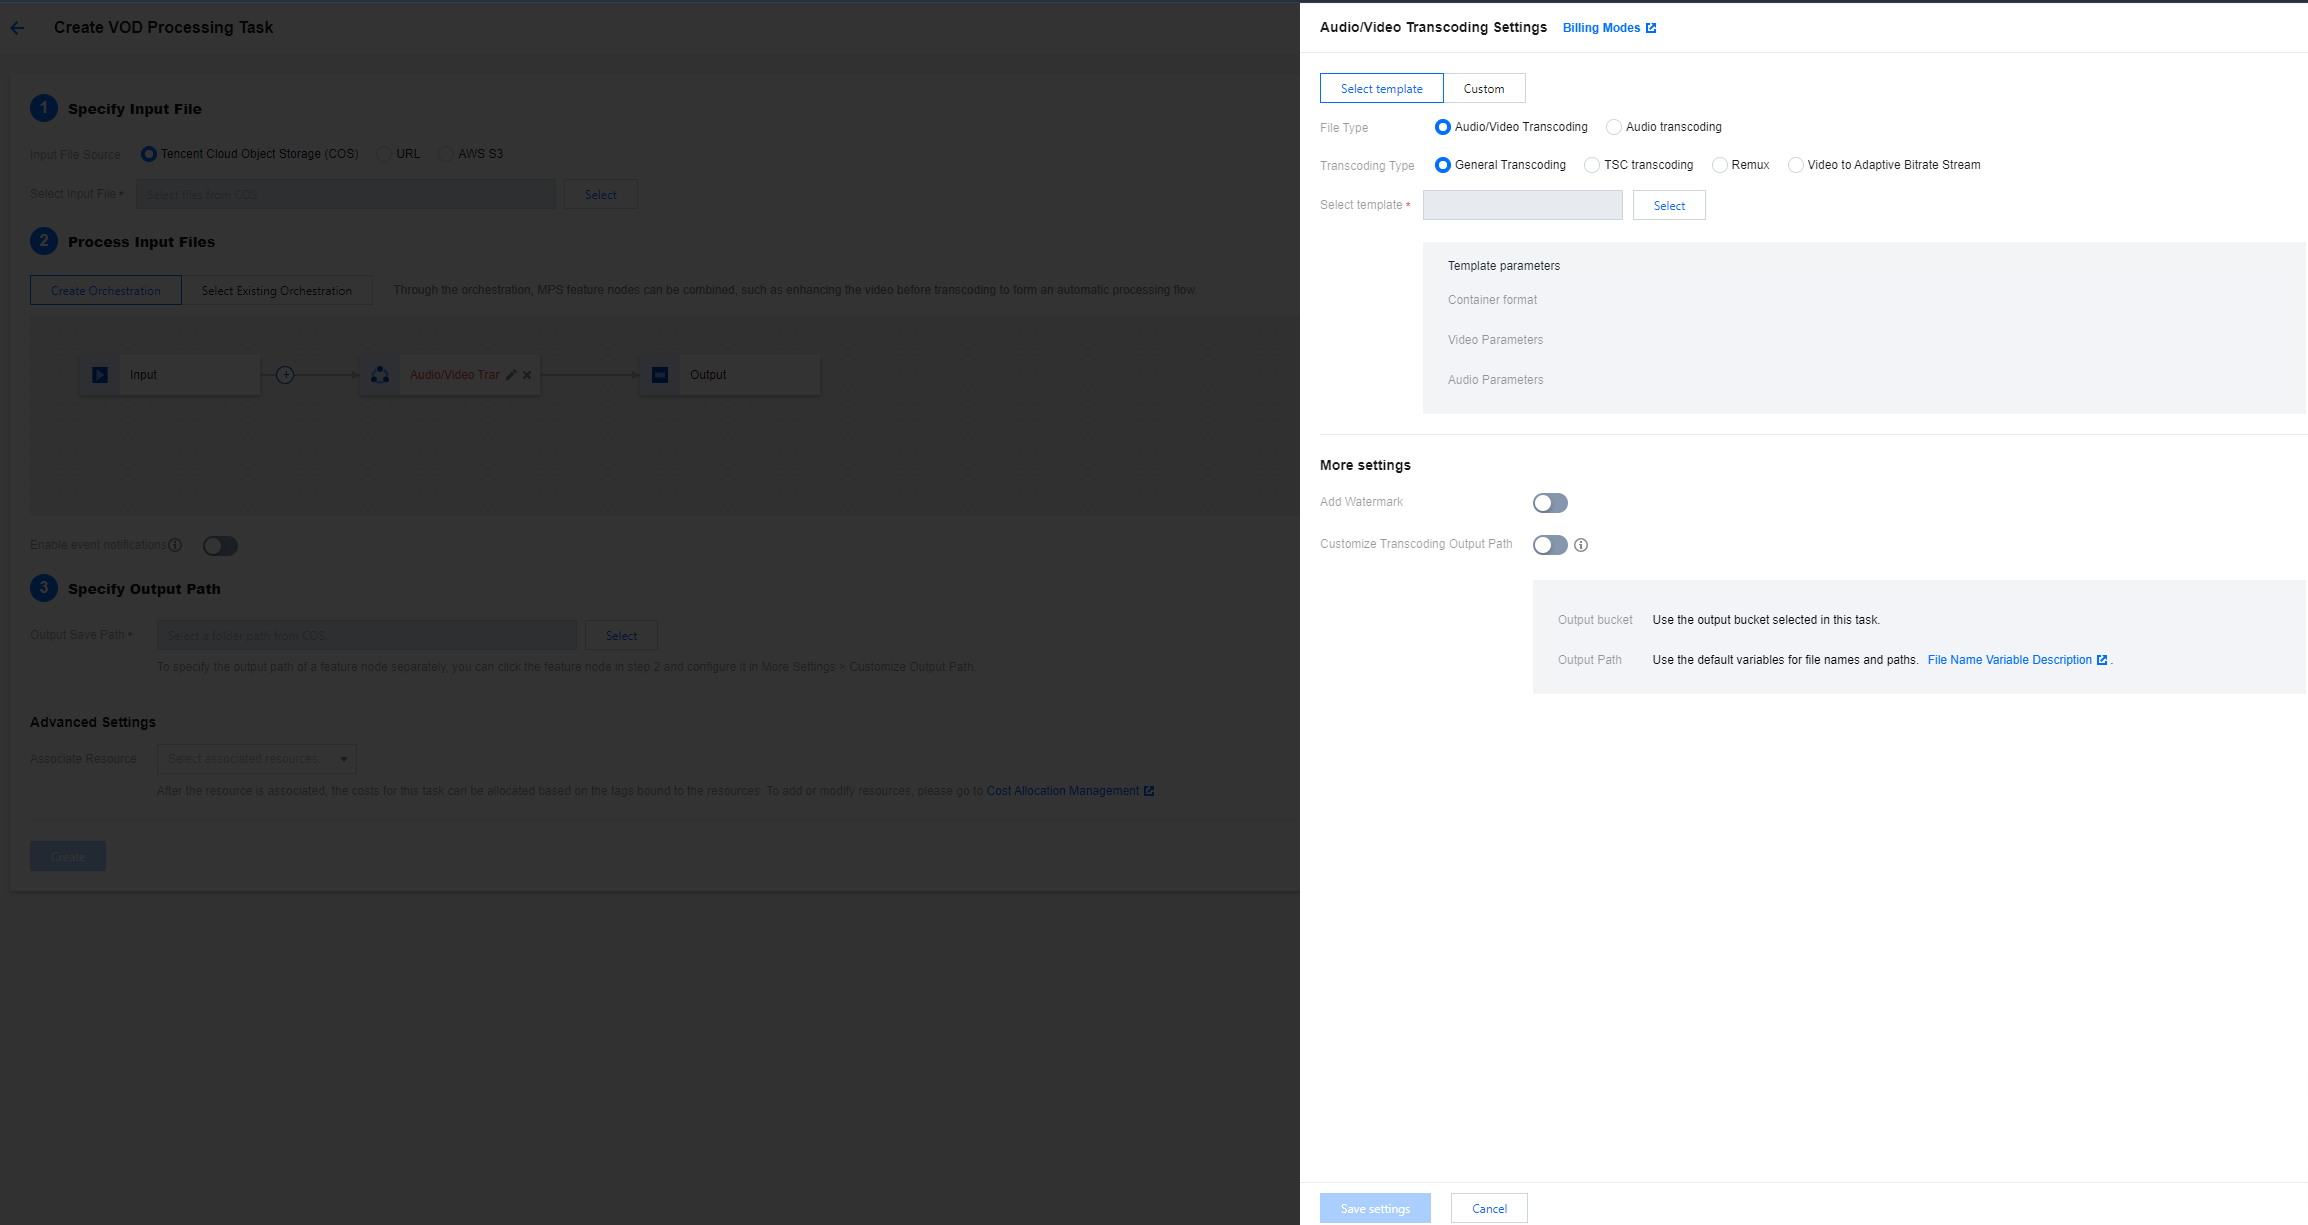This screenshot has width=2308, height=1225.
Task: Click Select button next to template field
Action: 1668,206
